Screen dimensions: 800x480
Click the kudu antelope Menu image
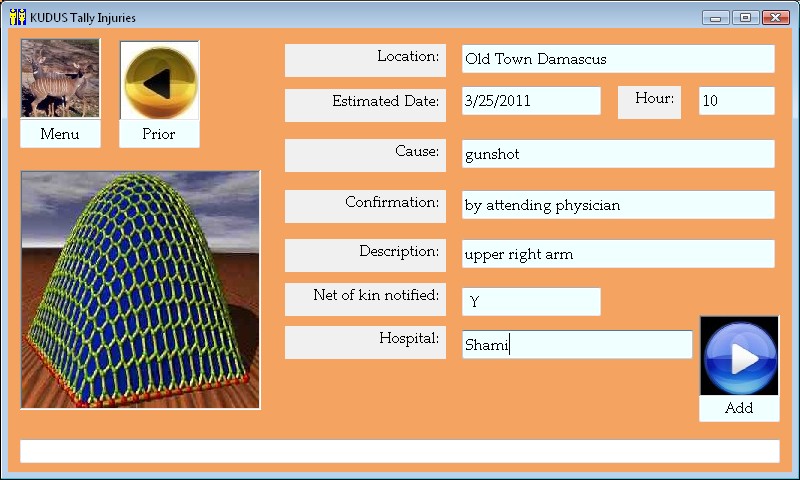tap(60, 78)
